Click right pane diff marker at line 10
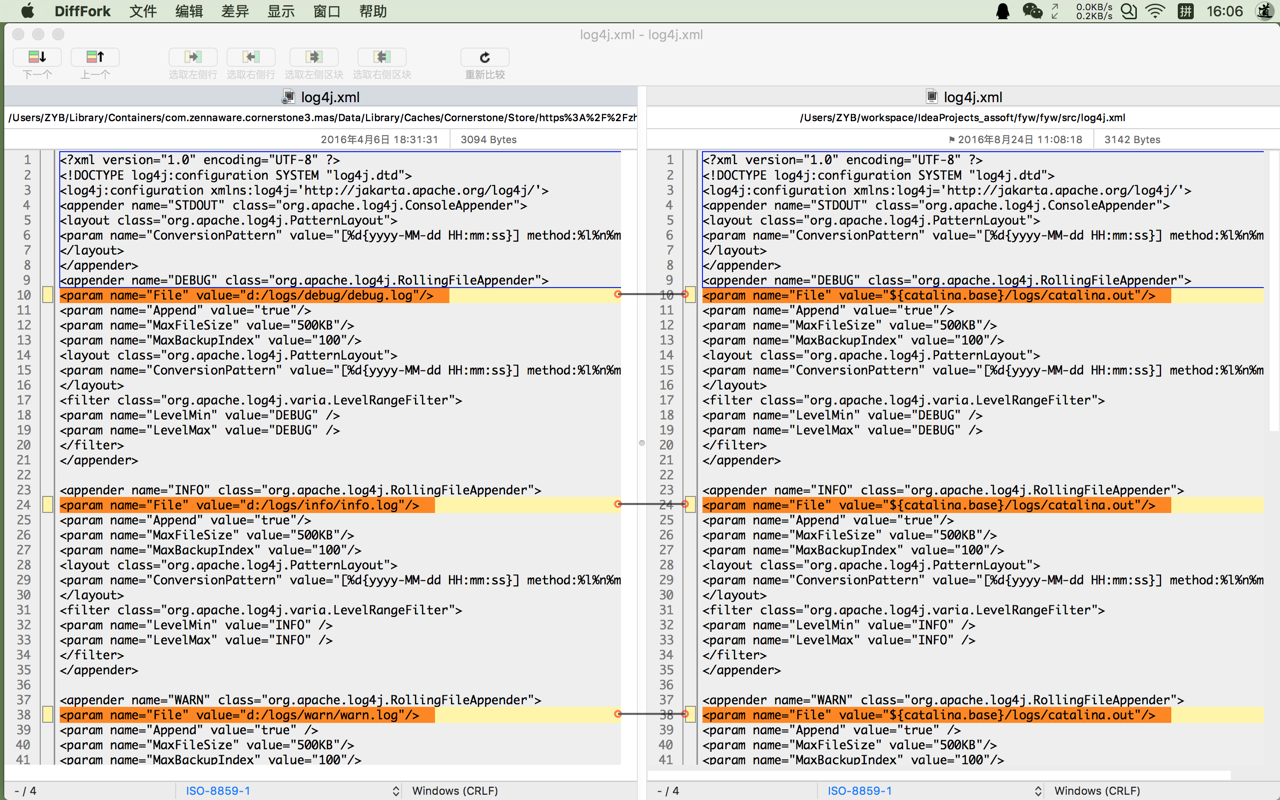1280x800 pixels. point(690,295)
